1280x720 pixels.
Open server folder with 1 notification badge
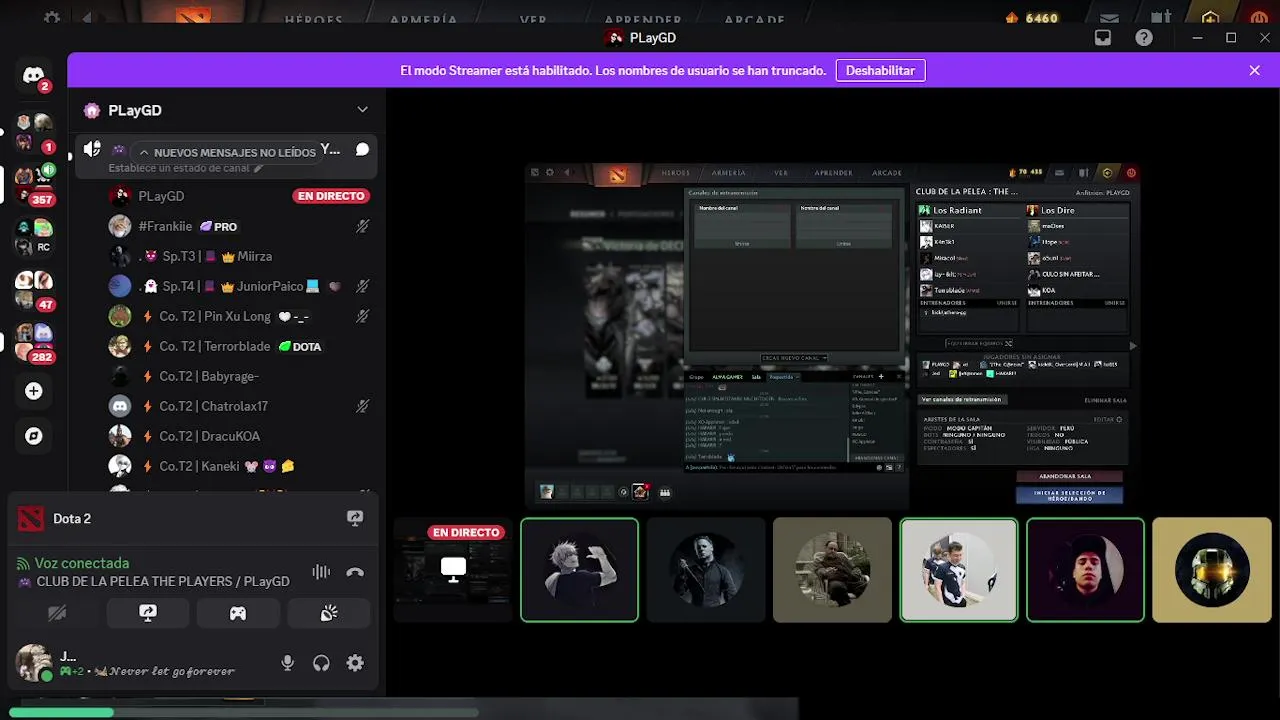[x=33, y=132]
